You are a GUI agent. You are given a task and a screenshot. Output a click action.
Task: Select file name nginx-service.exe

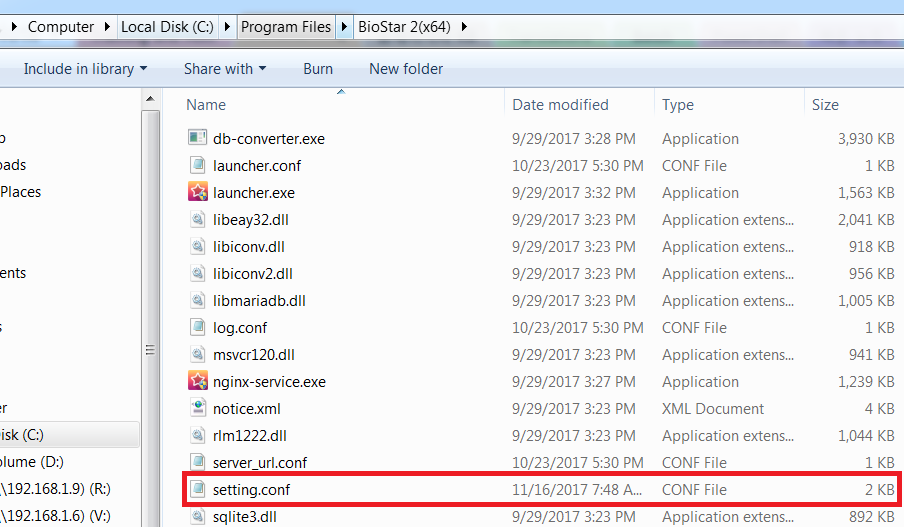(269, 382)
